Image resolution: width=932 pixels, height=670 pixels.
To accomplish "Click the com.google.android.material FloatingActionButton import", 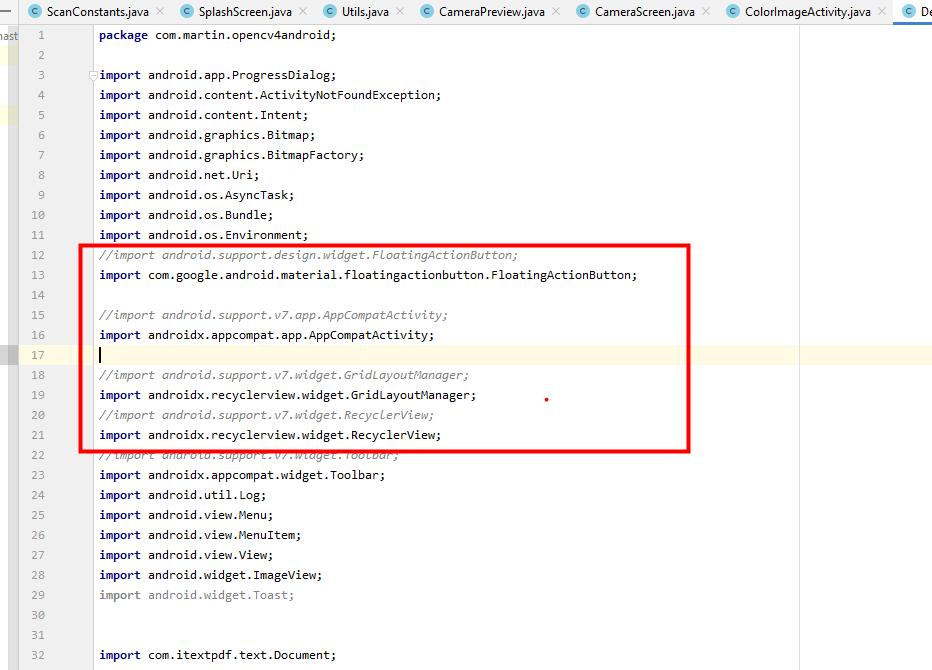I will click(x=368, y=275).
